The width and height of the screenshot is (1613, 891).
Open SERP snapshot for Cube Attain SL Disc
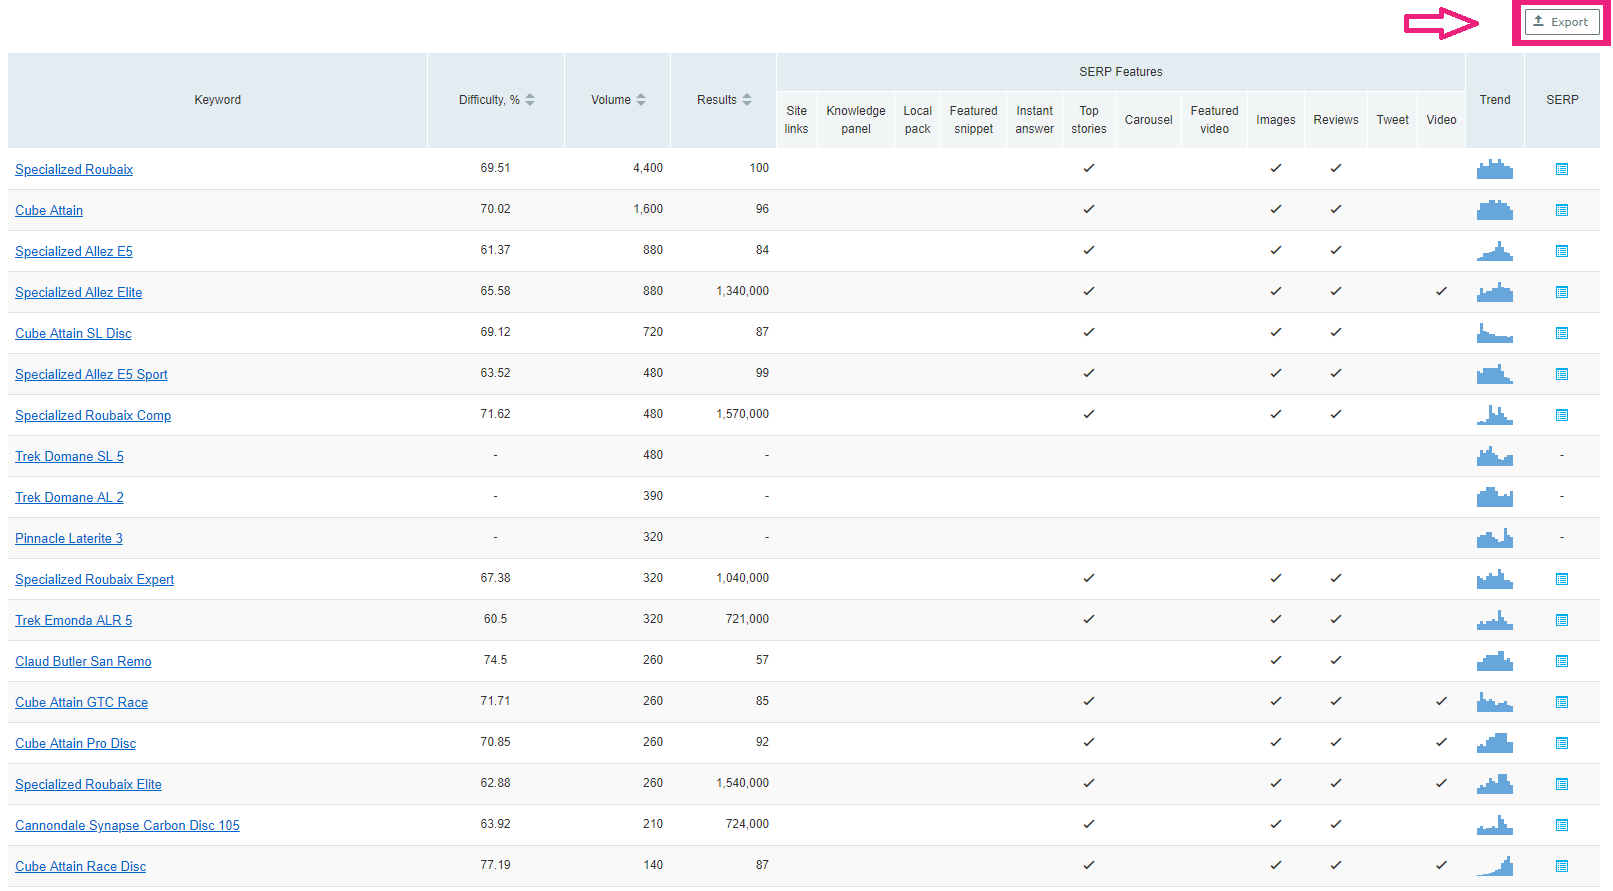[x=1562, y=333]
